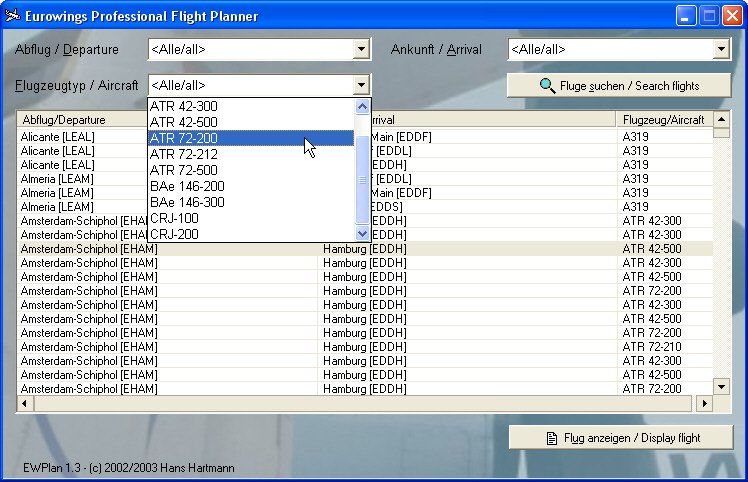Choose ATR 72-200 in the aircraft list
The height and width of the screenshot is (482, 748).
[x=251, y=138]
